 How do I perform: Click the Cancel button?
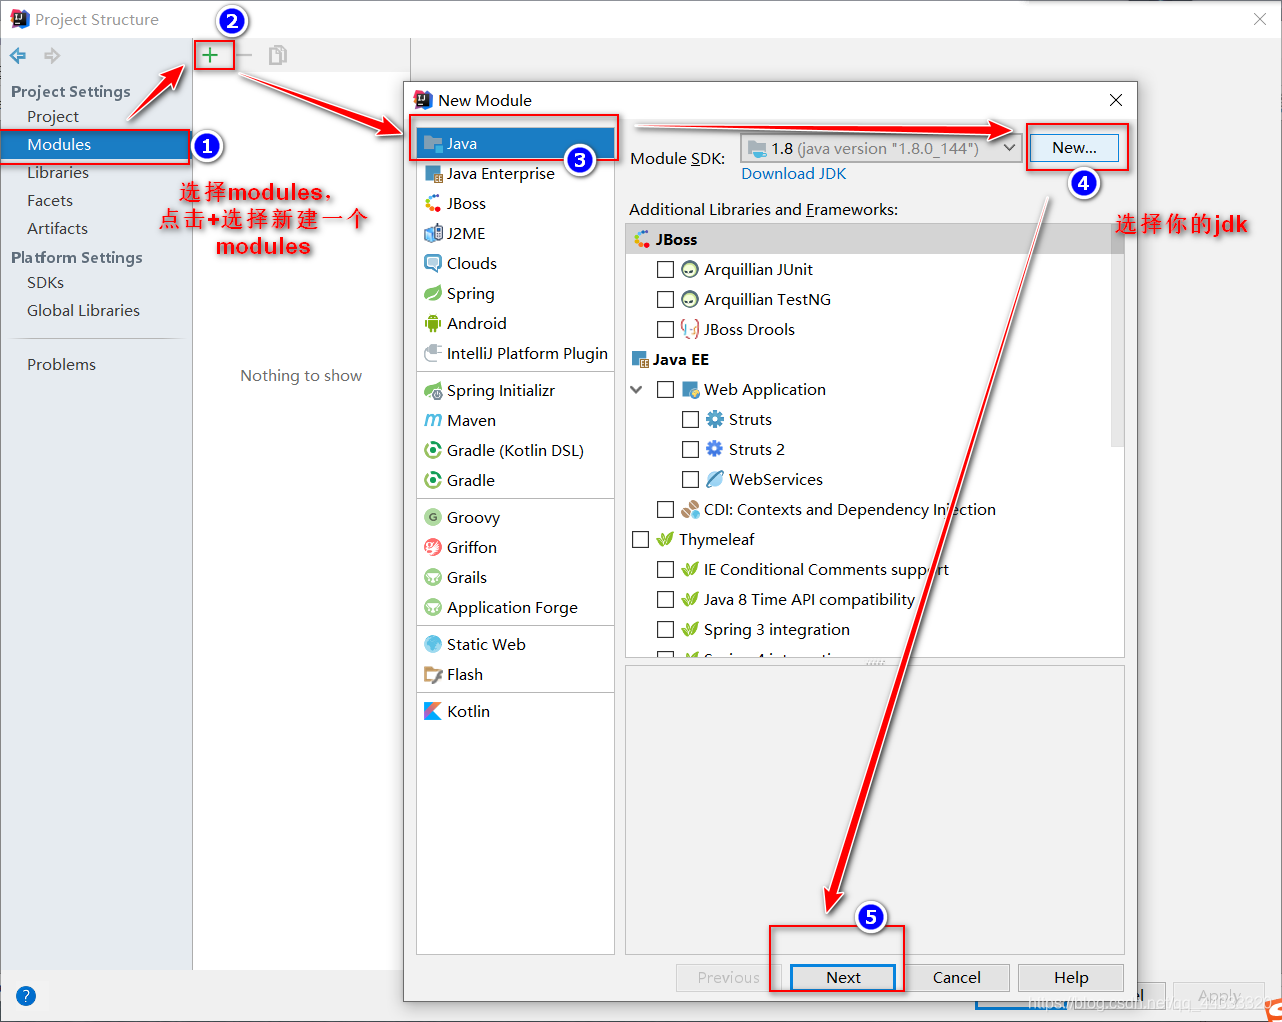pos(957,978)
